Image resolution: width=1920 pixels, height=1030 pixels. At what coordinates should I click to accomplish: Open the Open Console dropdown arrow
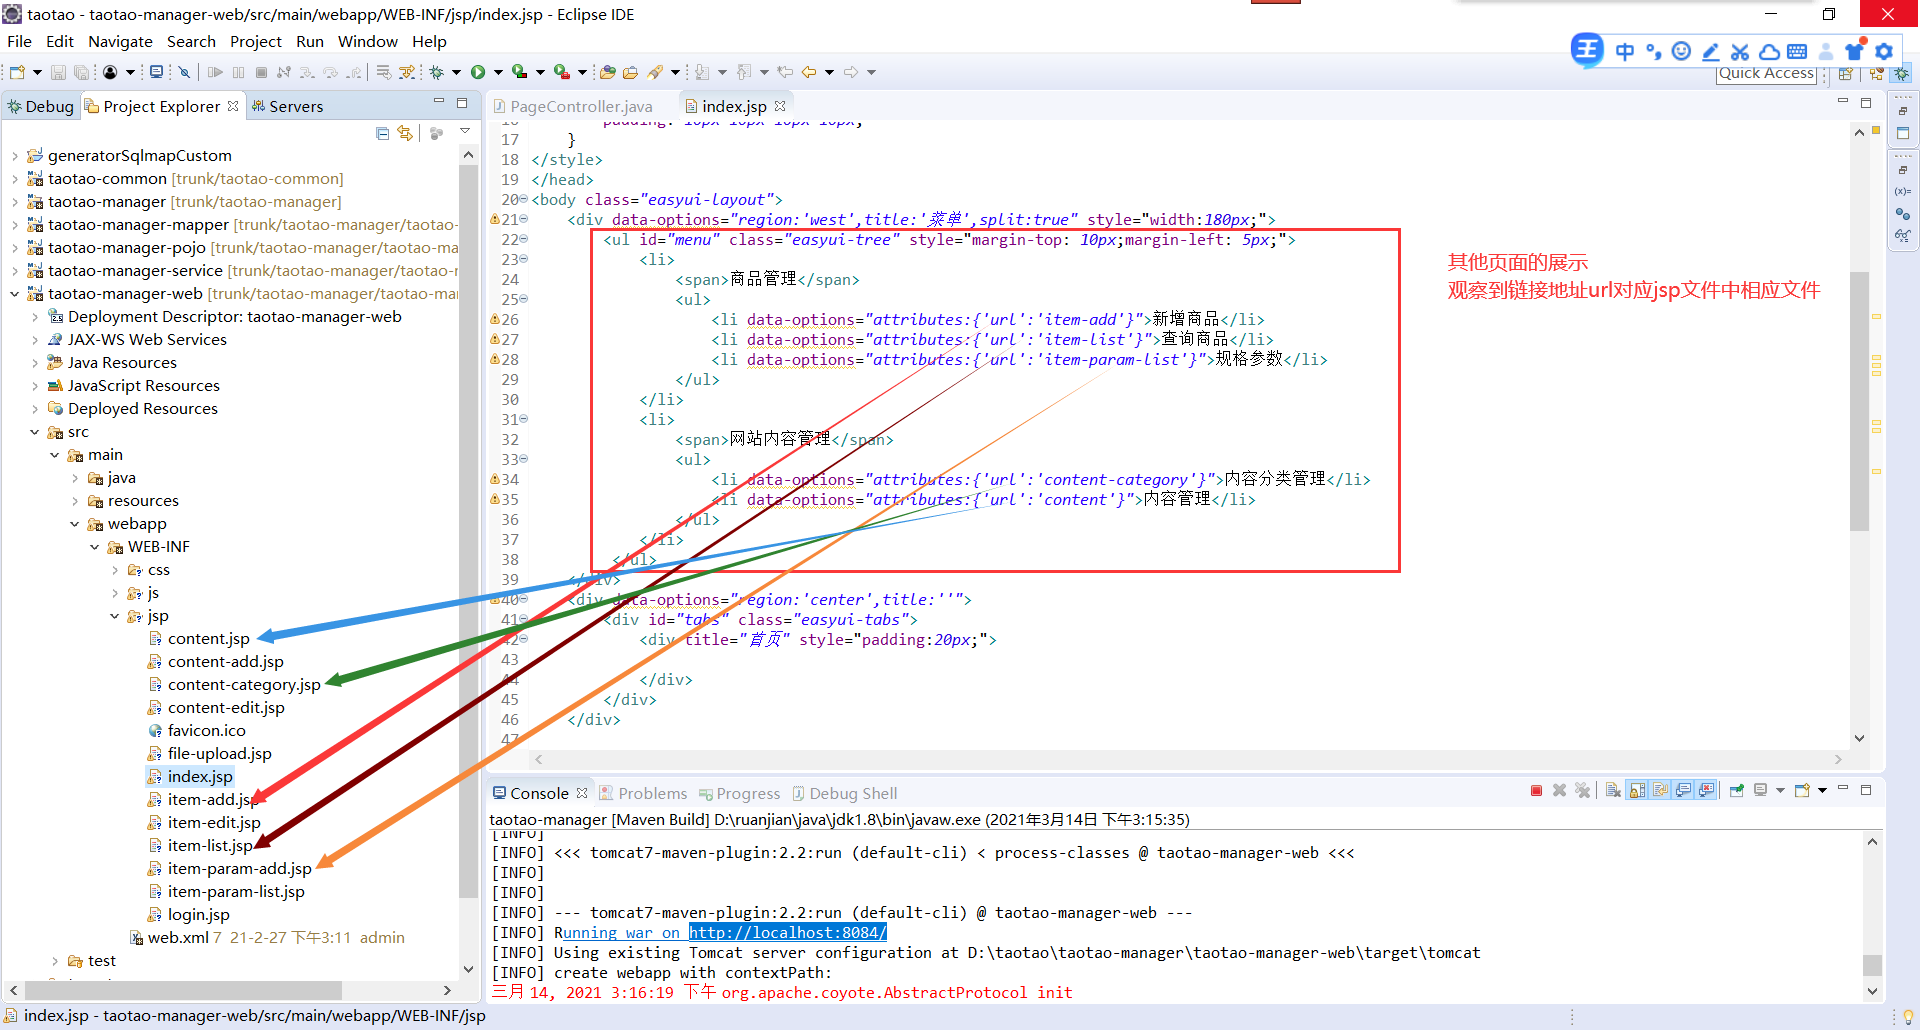pyautogui.click(x=1822, y=791)
